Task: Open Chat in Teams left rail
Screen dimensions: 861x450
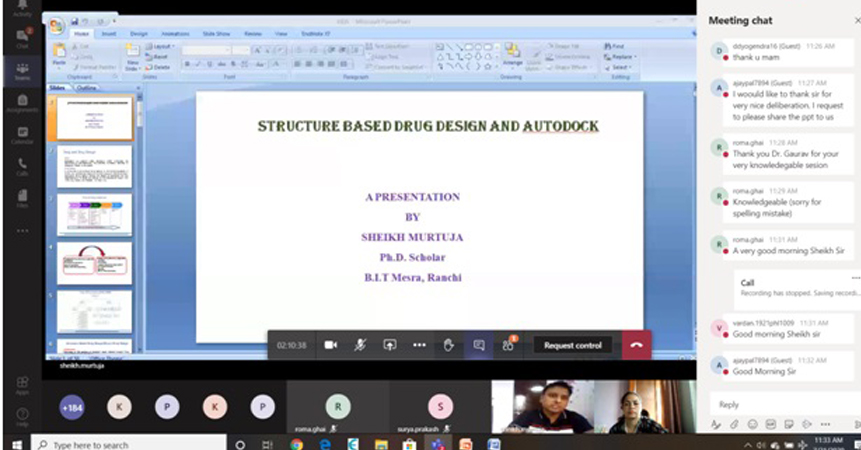Action: (x=22, y=37)
